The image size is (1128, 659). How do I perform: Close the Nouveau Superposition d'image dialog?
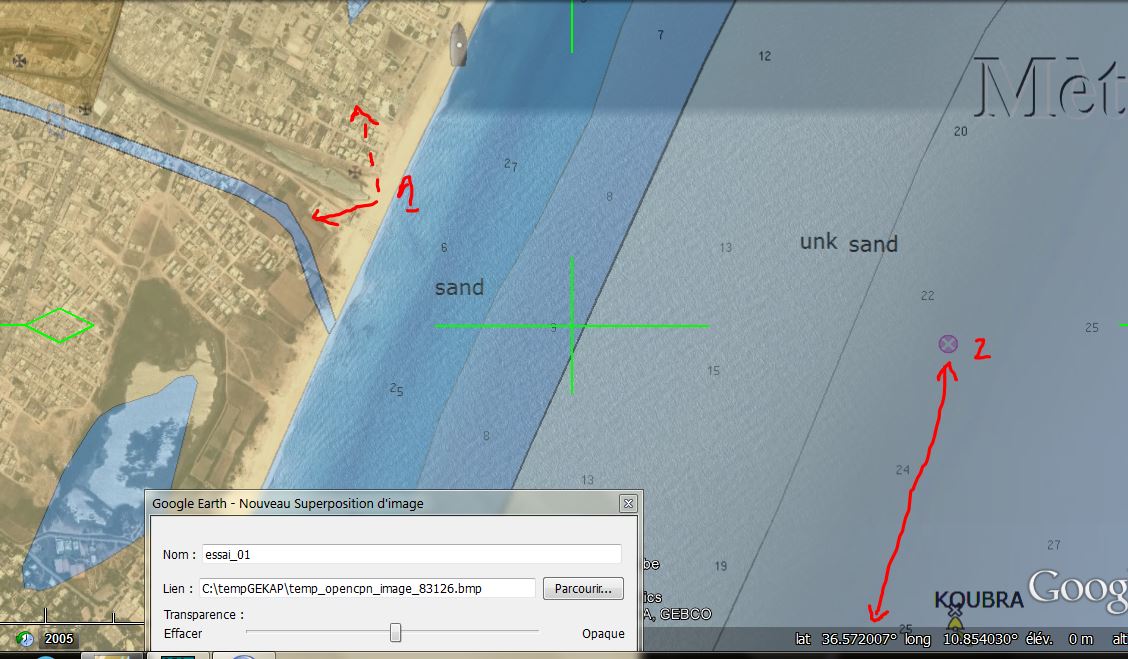point(627,504)
